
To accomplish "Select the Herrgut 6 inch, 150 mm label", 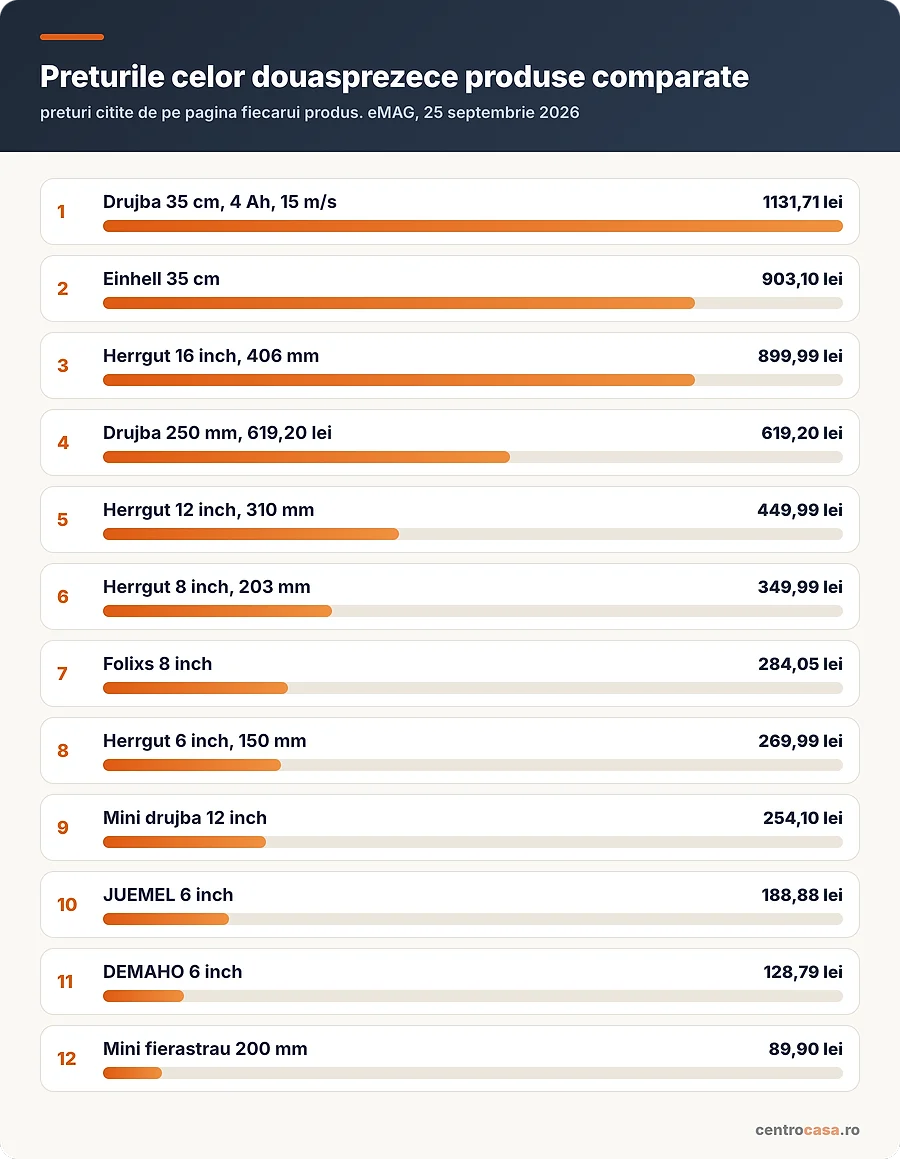I will (205, 741).
